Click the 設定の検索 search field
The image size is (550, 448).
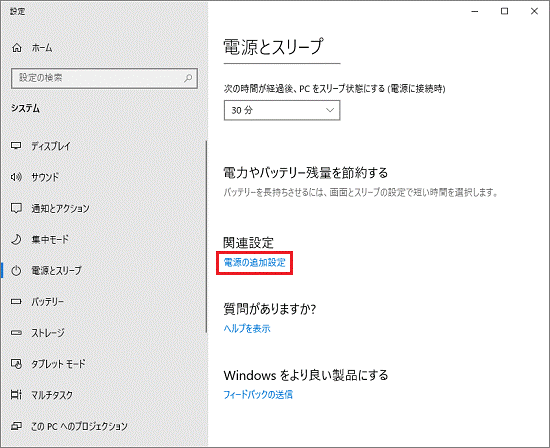pyautogui.click(x=104, y=78)
